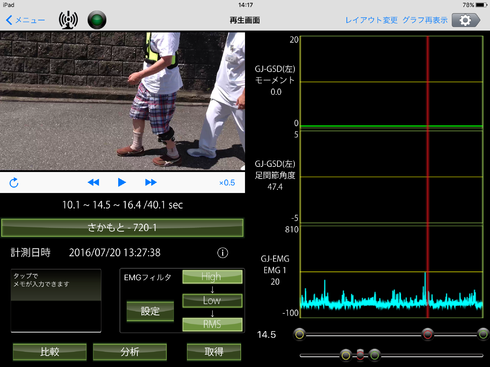Tap the green status indicator light
Screen dimensions: 490x367
pos(97,20)
